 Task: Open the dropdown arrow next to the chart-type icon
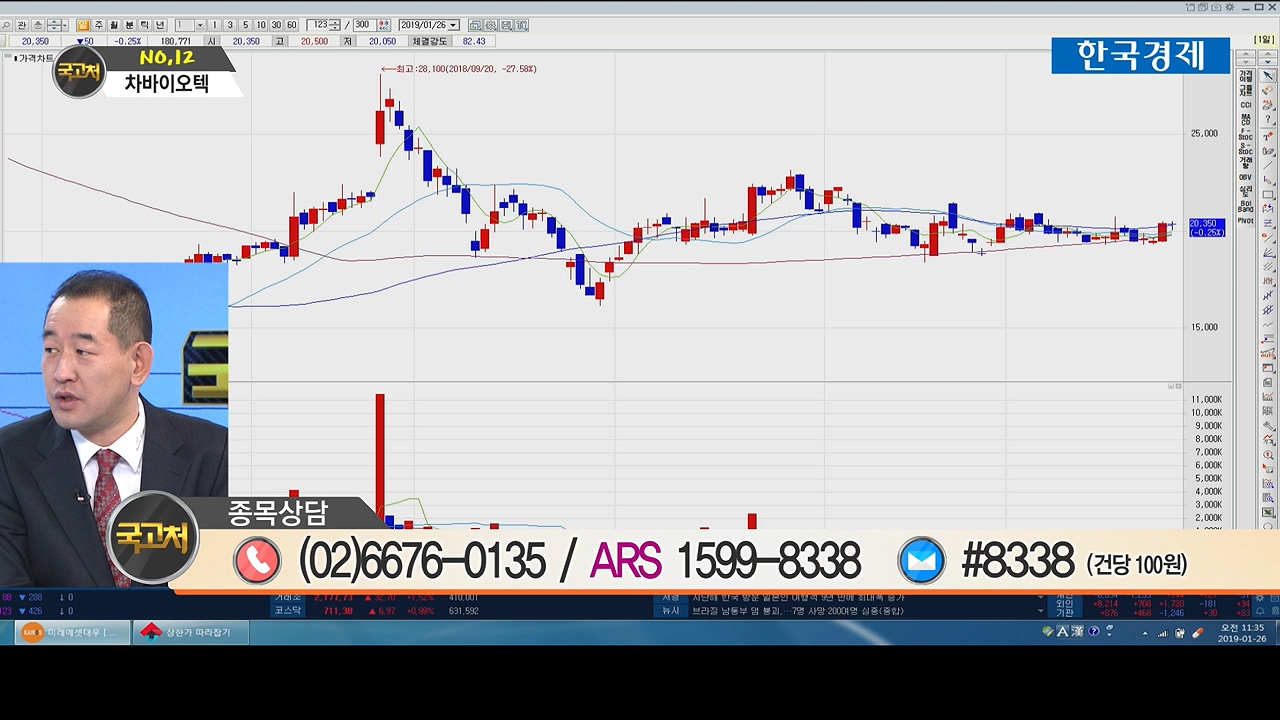pos(64,25)
